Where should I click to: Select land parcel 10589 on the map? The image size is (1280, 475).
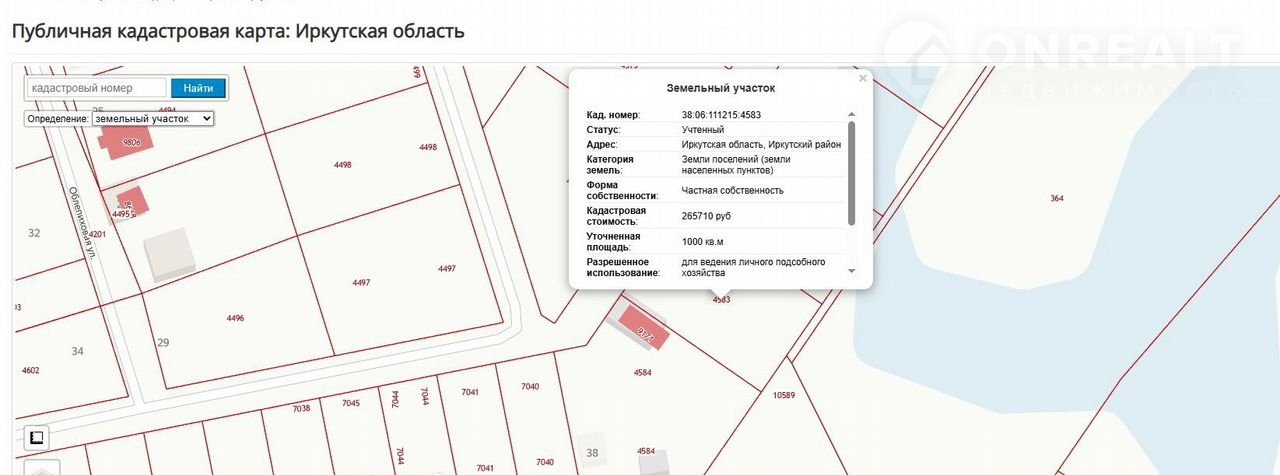point(784,395)
